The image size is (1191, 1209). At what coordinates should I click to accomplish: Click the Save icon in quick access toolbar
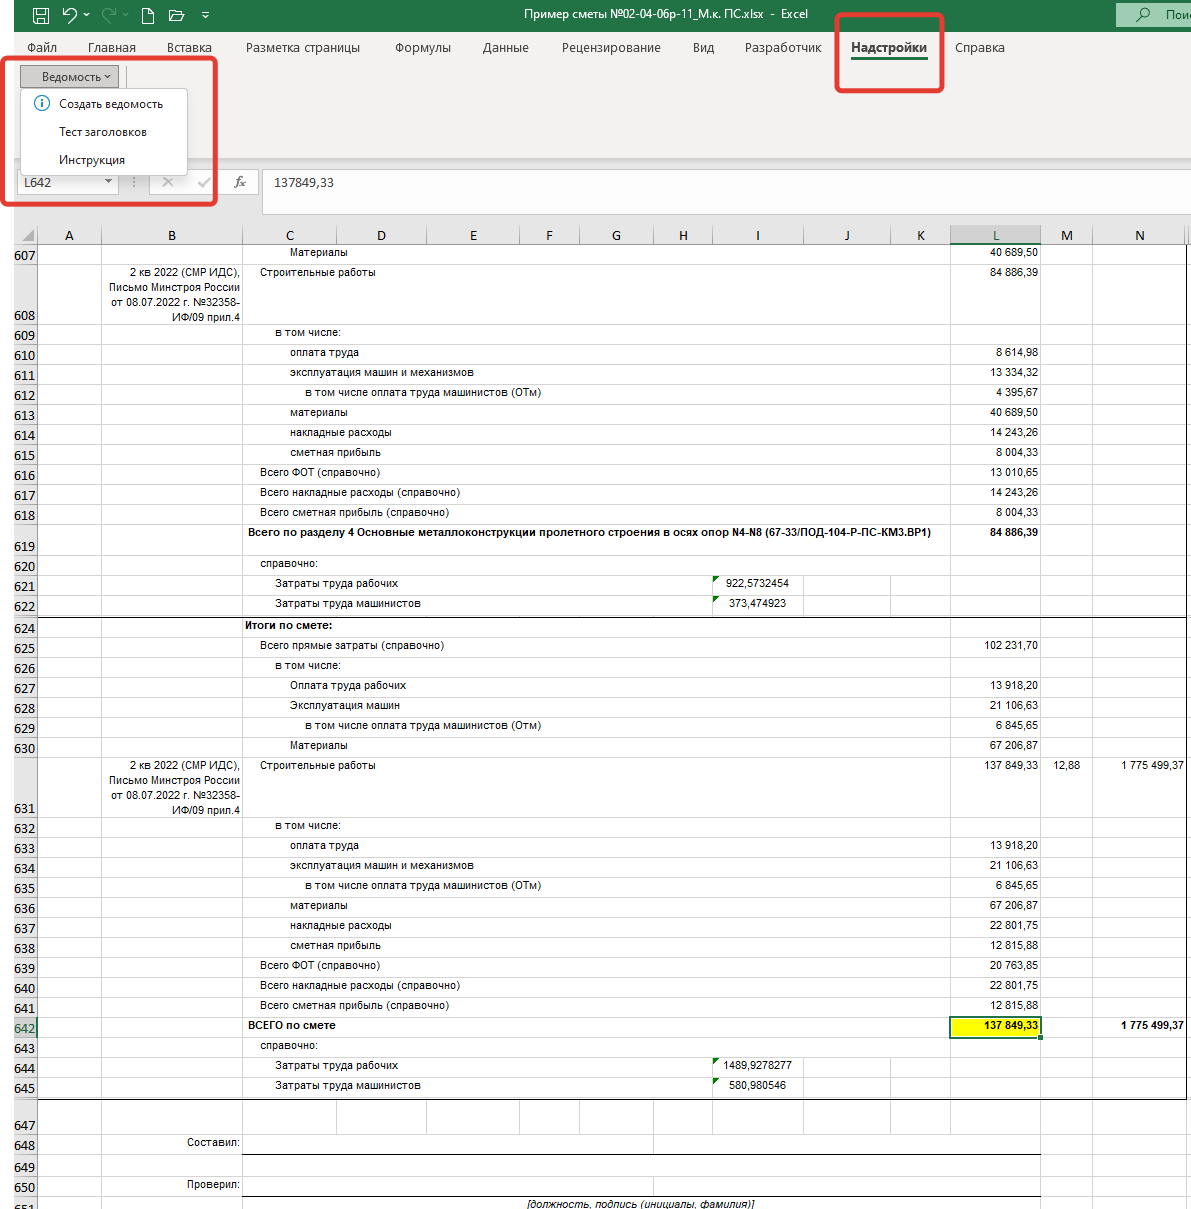point(40,15)
